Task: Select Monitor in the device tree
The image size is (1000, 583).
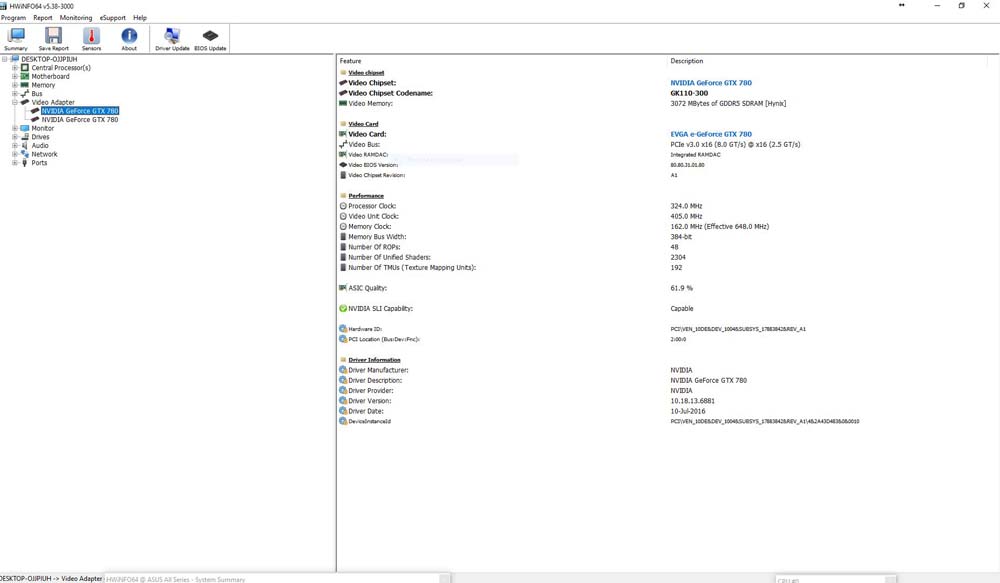Action: click(x=43, y=128)
